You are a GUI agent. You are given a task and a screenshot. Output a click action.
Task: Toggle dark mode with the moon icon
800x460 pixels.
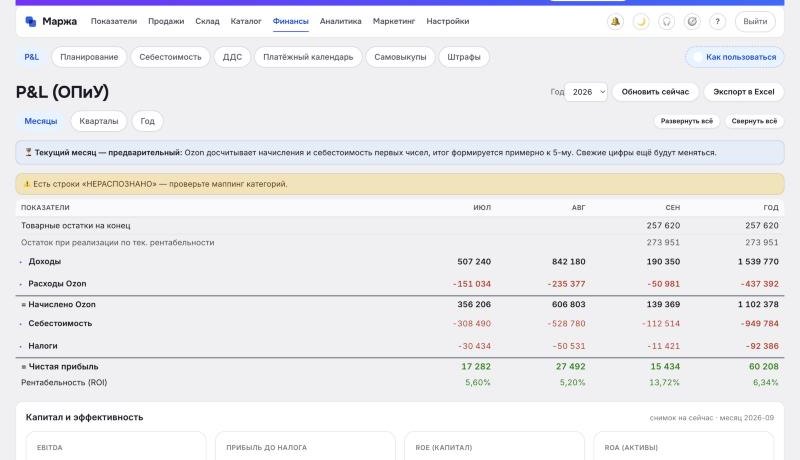coord(641,21)
